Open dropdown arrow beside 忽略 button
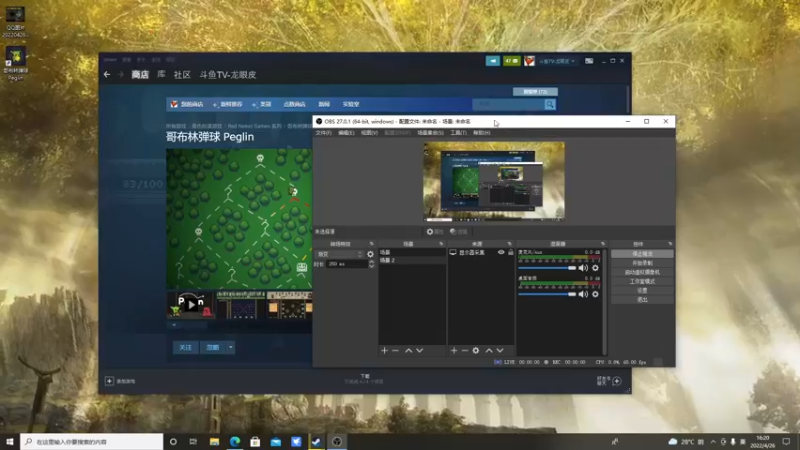This screenshot has height=450, width=800. coord(231,347)
